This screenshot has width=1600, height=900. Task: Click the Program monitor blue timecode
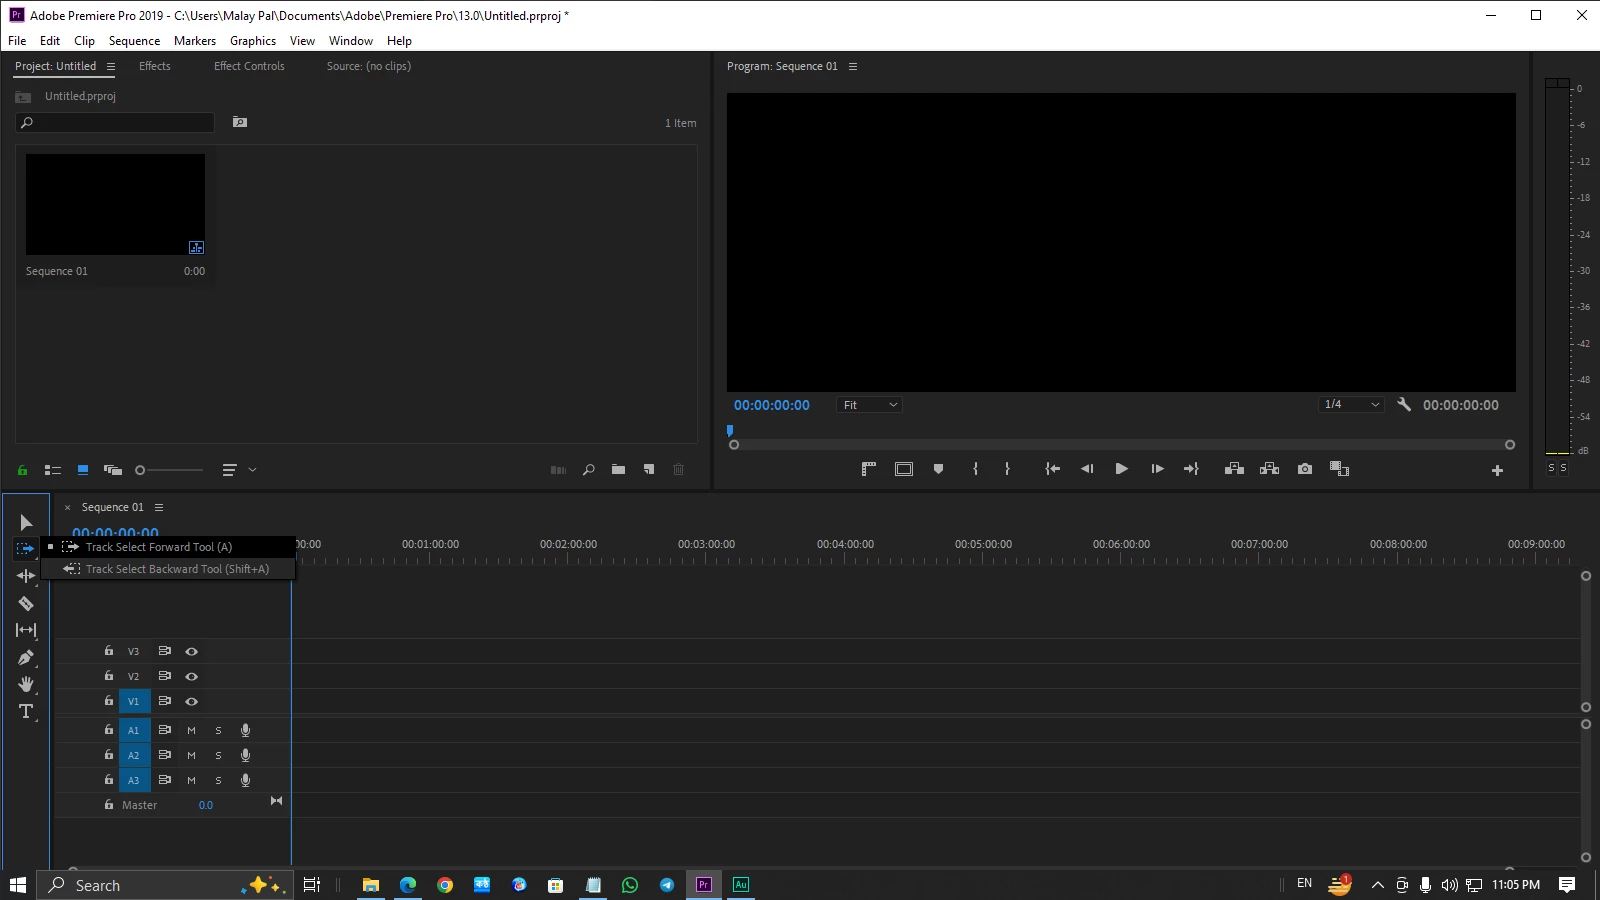click(x=772, y=405)
